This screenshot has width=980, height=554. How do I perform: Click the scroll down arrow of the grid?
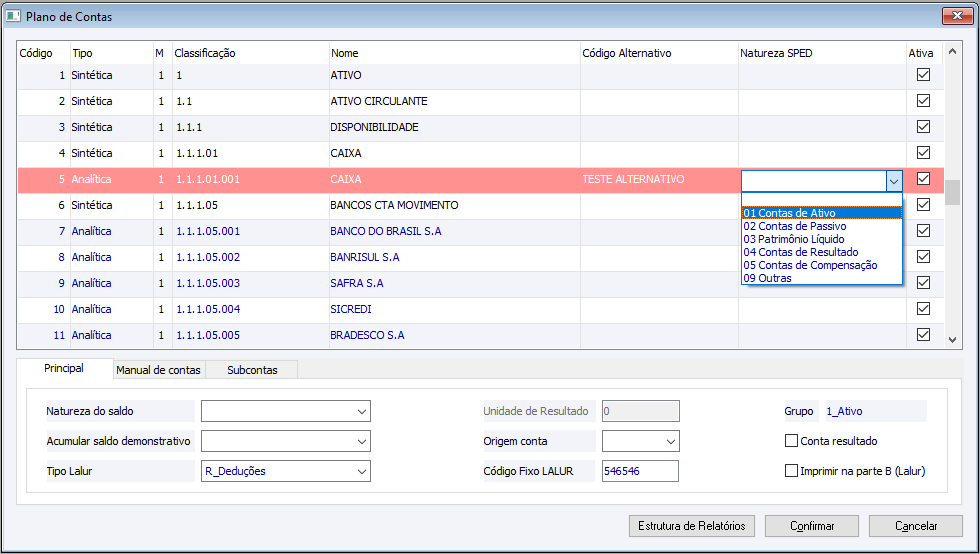click(x=952, y=340)
